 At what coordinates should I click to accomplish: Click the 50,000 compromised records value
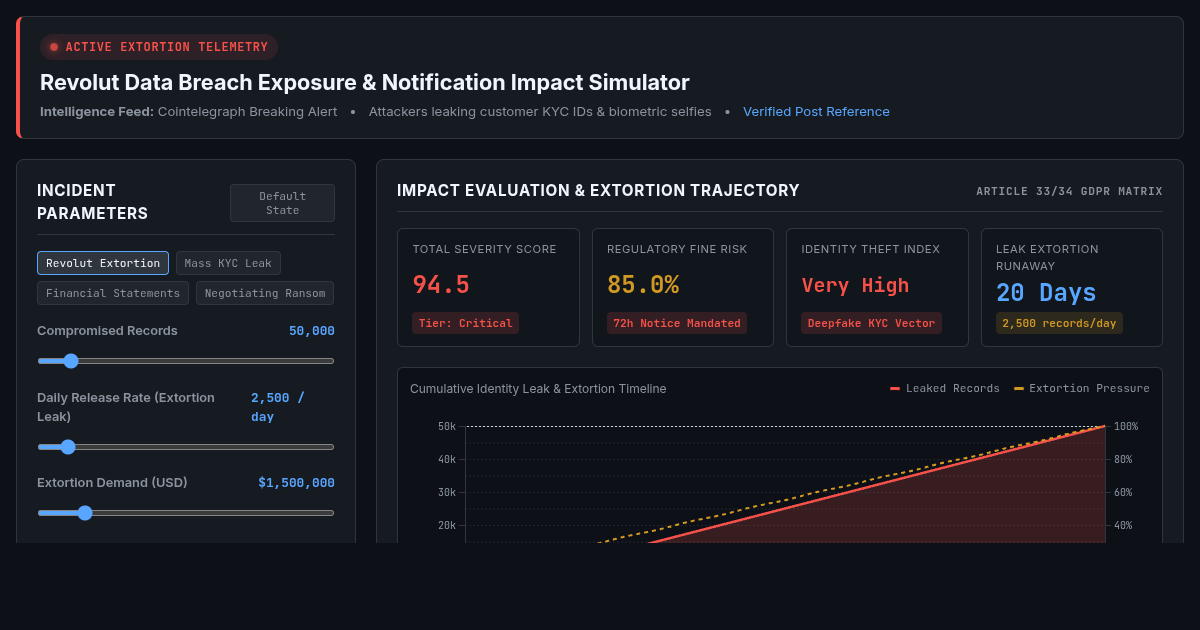tap(312, 331)
